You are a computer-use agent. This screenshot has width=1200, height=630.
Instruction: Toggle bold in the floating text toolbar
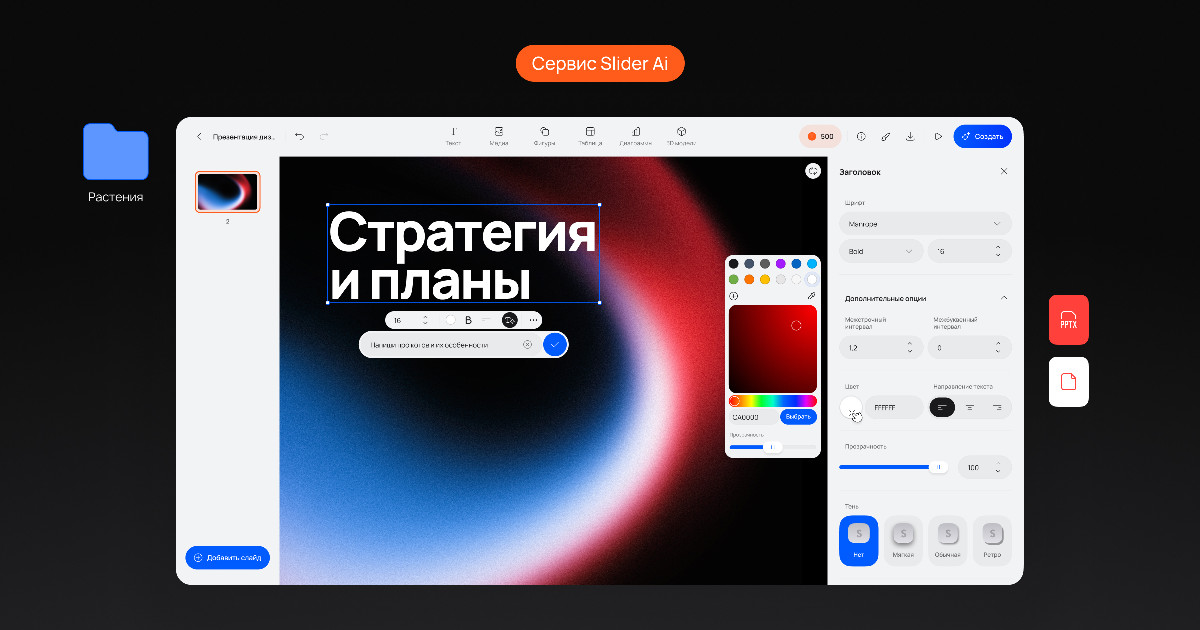[x=468, y=320]
